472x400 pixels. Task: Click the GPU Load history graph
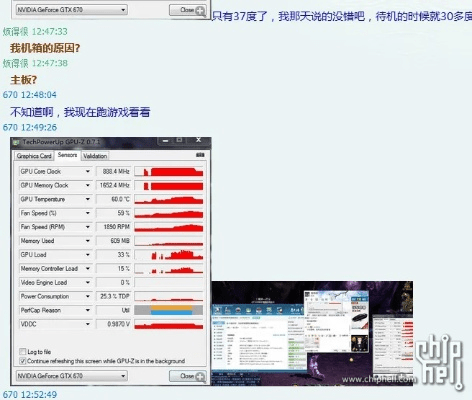coord(169,255)
